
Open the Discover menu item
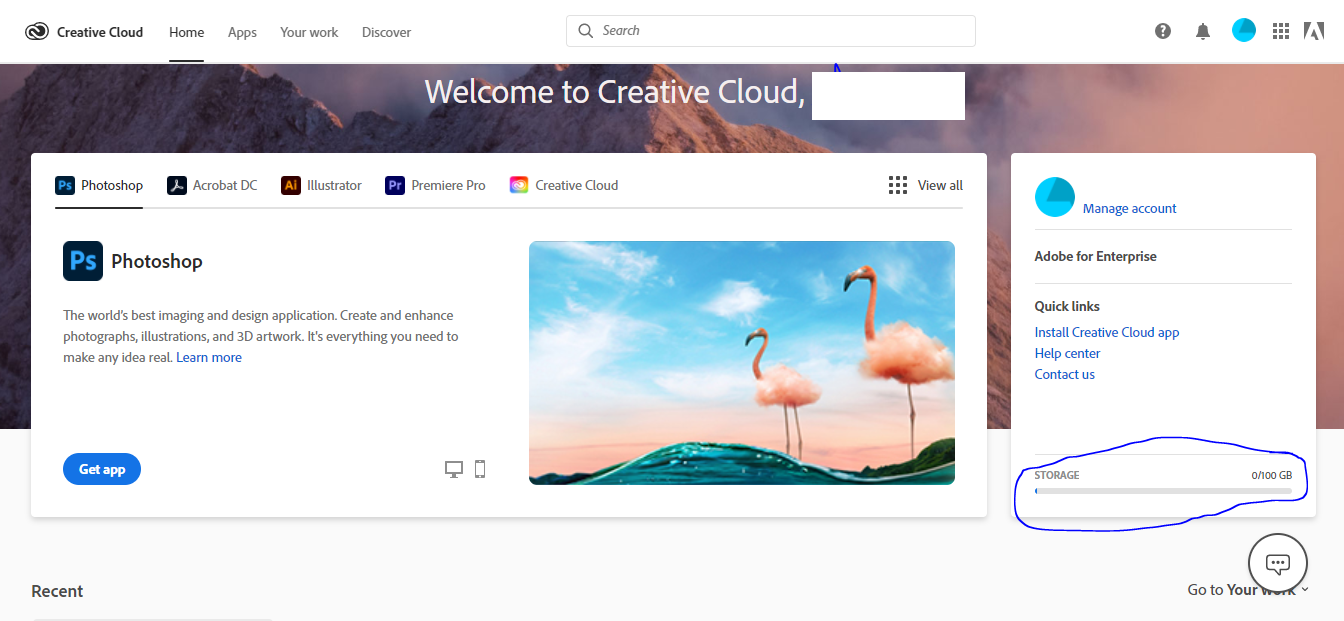point(386,32)
